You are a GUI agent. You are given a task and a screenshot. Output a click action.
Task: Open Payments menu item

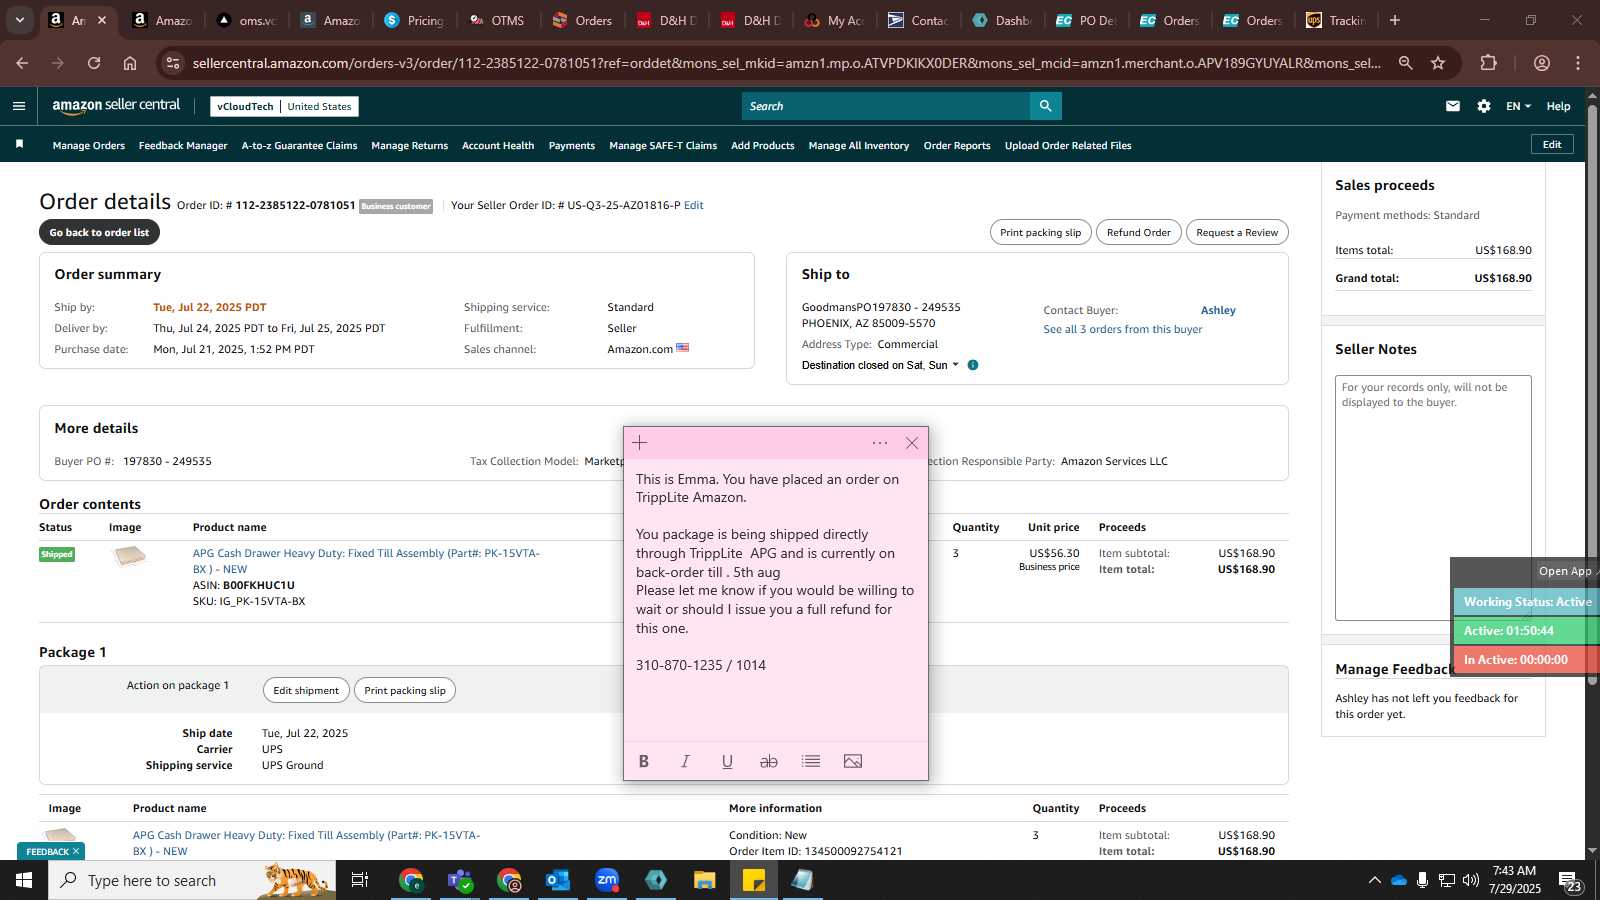point(572,145)
